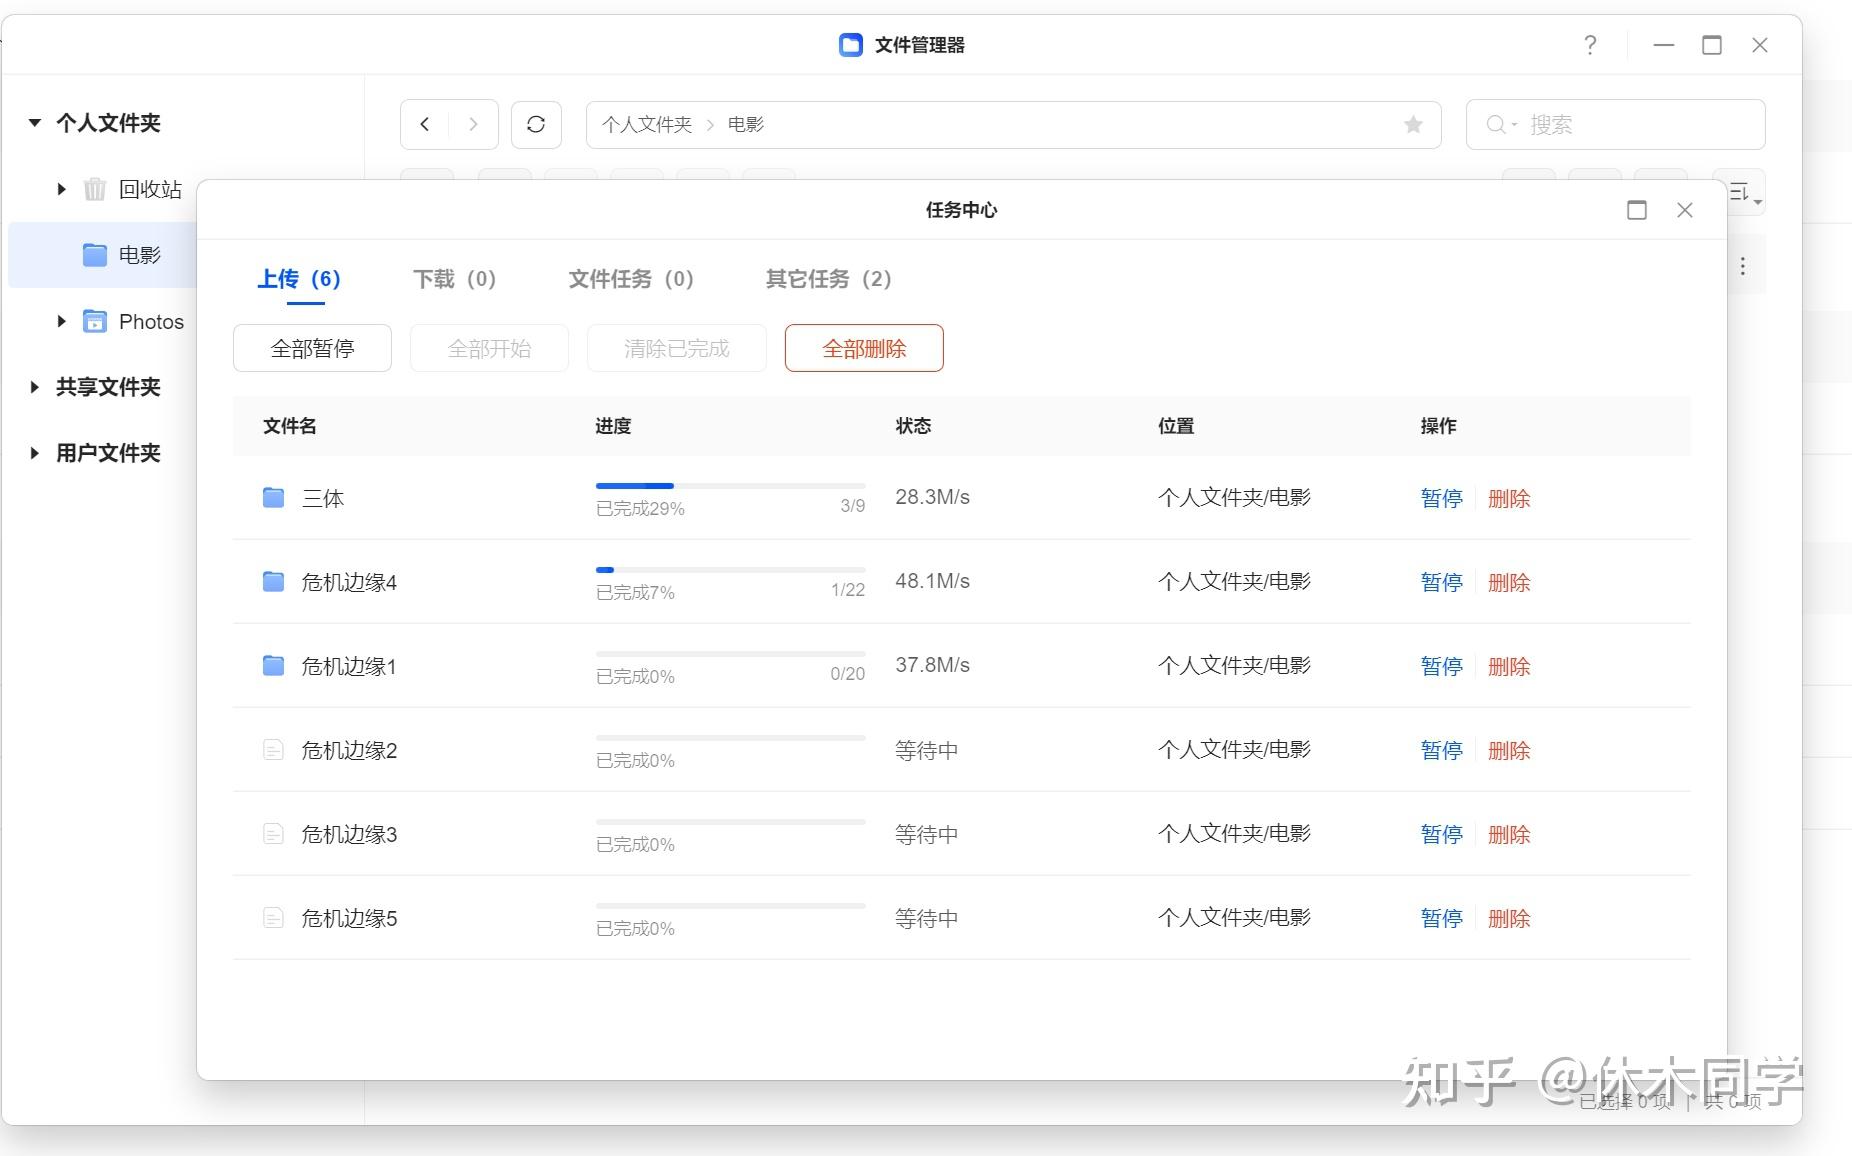This screenshot has height=1156, width=1852.
Task: Click the 危机边缘1 progress bar
Action: pyautogui.click(x=731, y=654)
